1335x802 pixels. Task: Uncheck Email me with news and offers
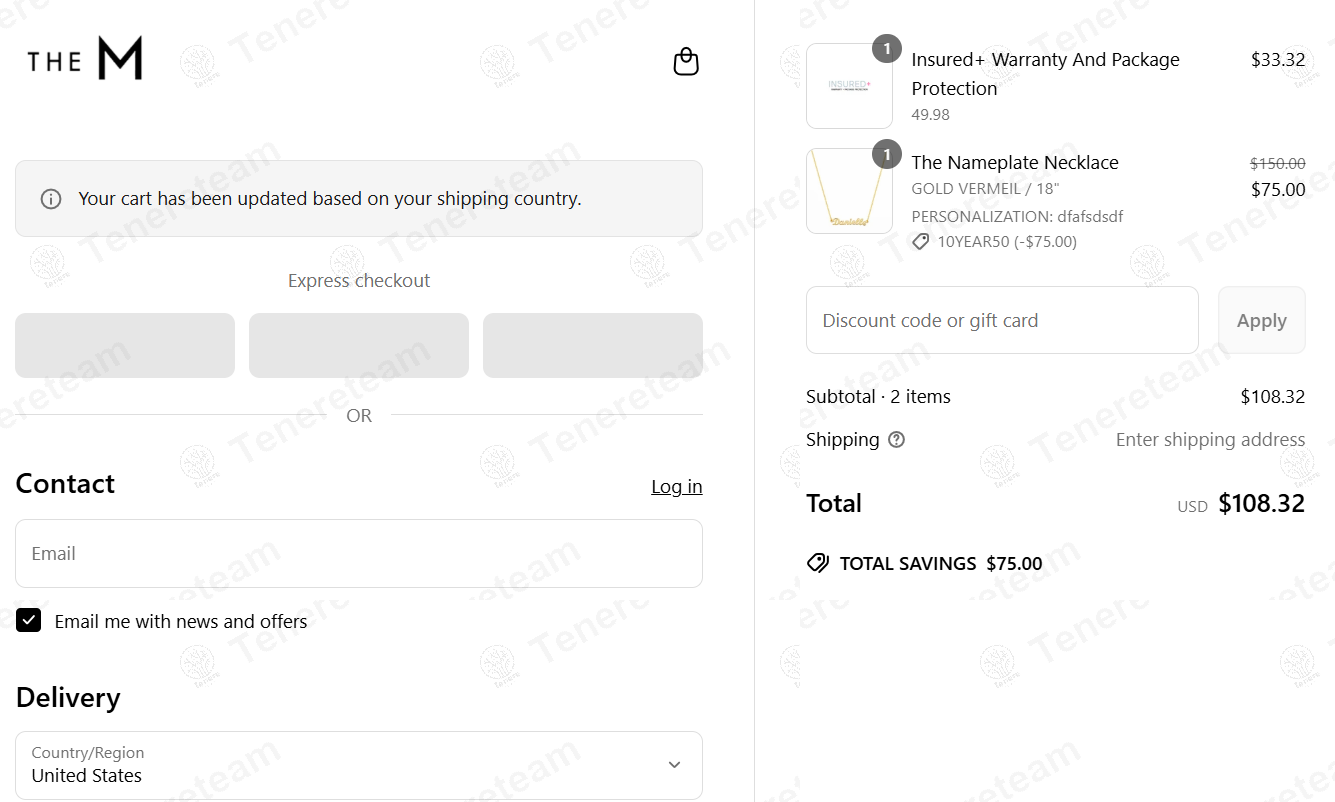[29, 621]
